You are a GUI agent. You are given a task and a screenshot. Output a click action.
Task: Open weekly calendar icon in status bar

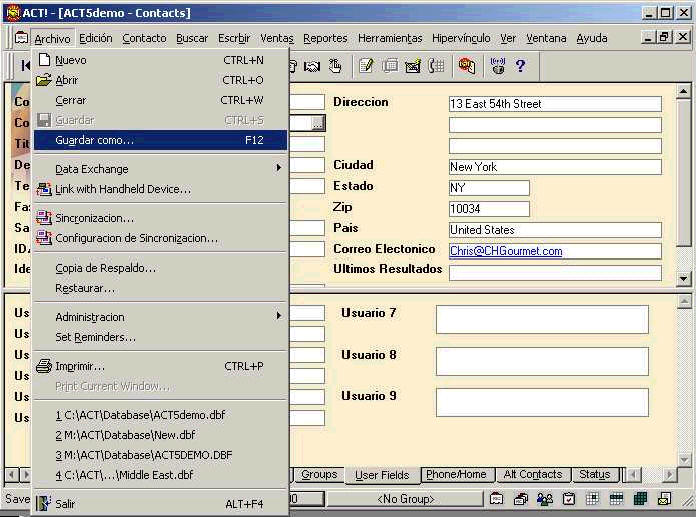point(617,499)
